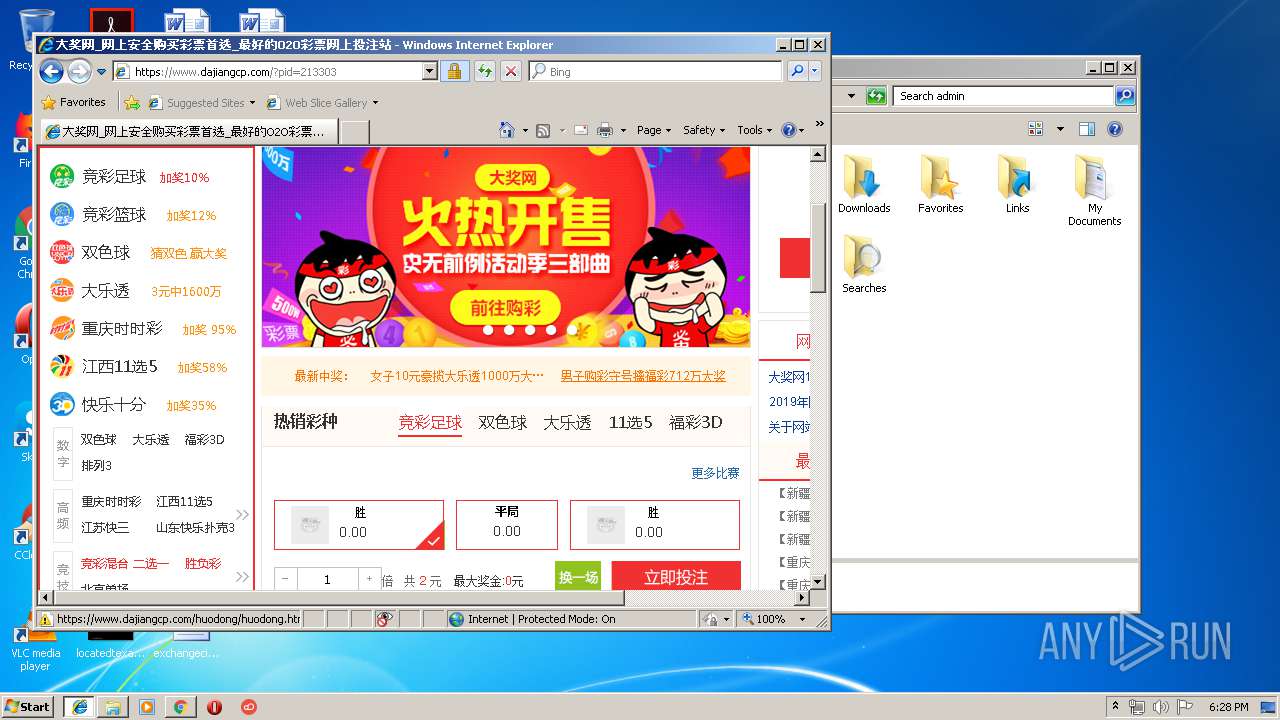The width and height of the screenshot is (1280, 720).
Task: Select the right 胜 0.00 betting option
Action: tap(655, 524)
